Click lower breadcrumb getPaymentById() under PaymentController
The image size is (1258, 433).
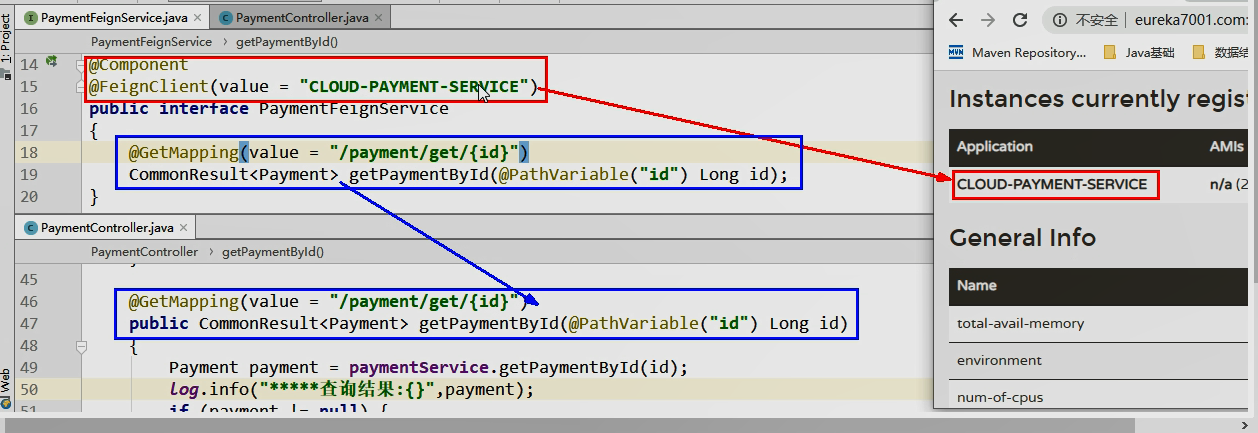pyautogui.click(x=273, y=252)
